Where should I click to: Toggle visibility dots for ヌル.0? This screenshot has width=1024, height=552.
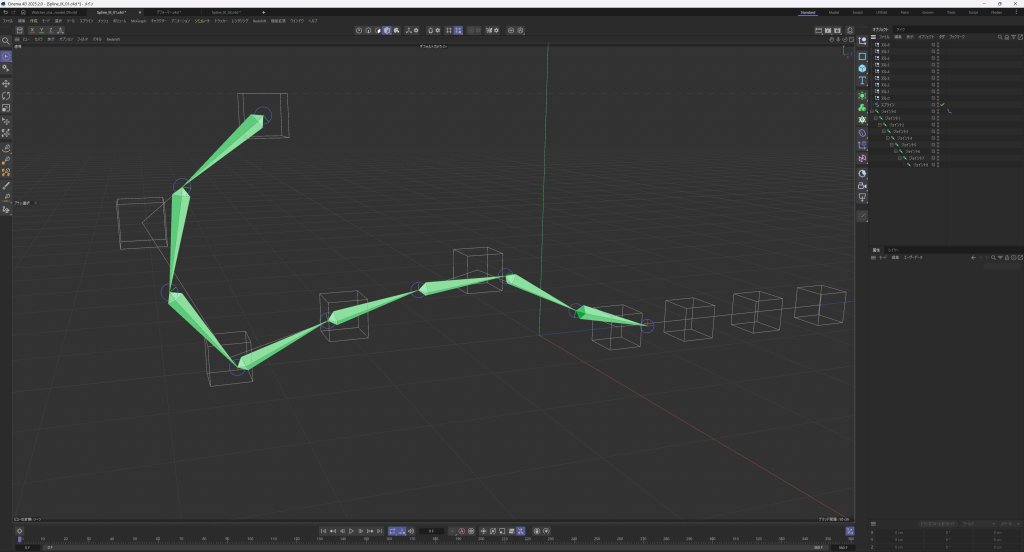(x=938, y=98)
